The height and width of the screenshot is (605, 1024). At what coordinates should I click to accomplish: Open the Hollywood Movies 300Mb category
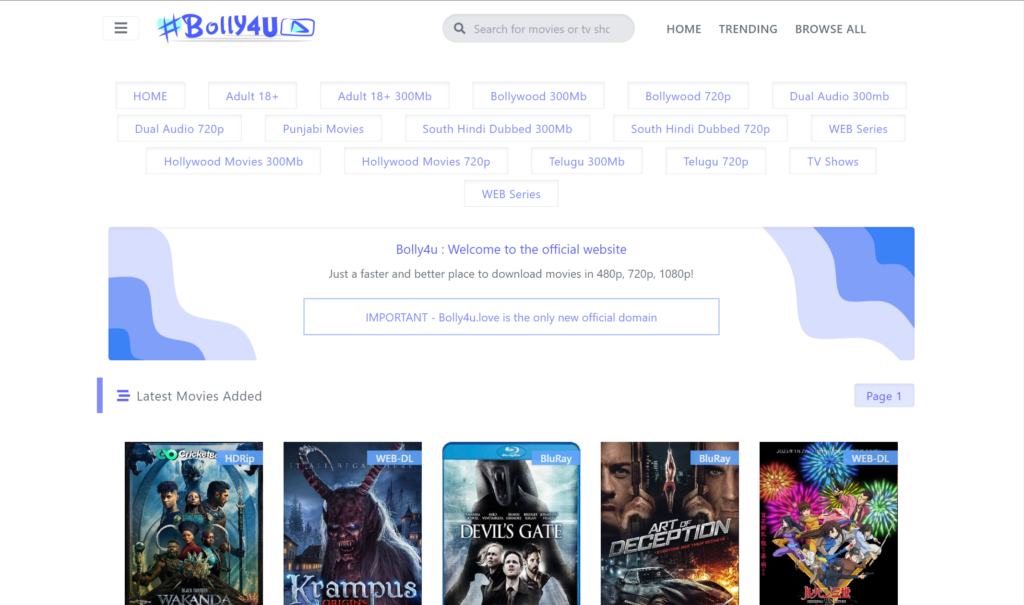(x=233, y=161)
